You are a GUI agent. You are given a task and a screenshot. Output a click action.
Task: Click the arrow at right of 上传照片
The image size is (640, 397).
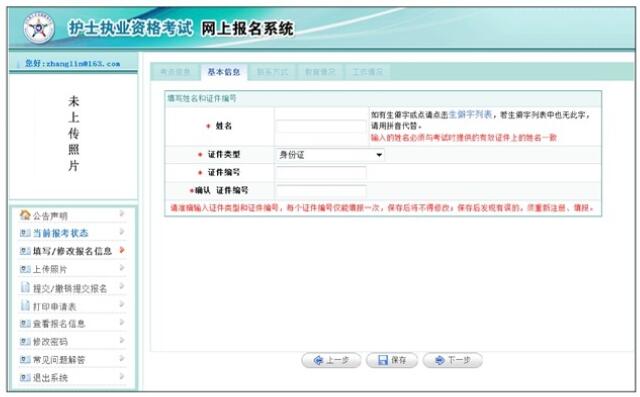[x=122, y=268]
